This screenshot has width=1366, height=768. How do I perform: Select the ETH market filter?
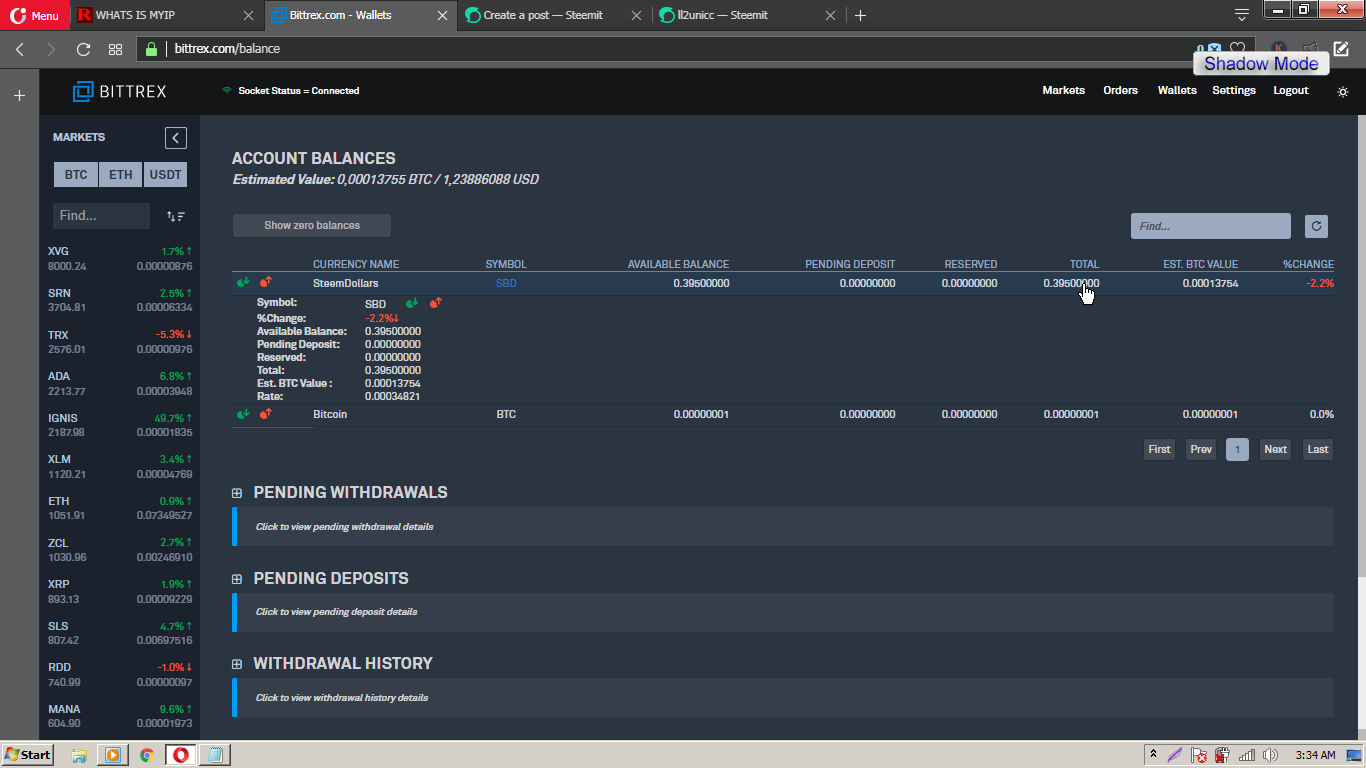(x=121, y=175)
